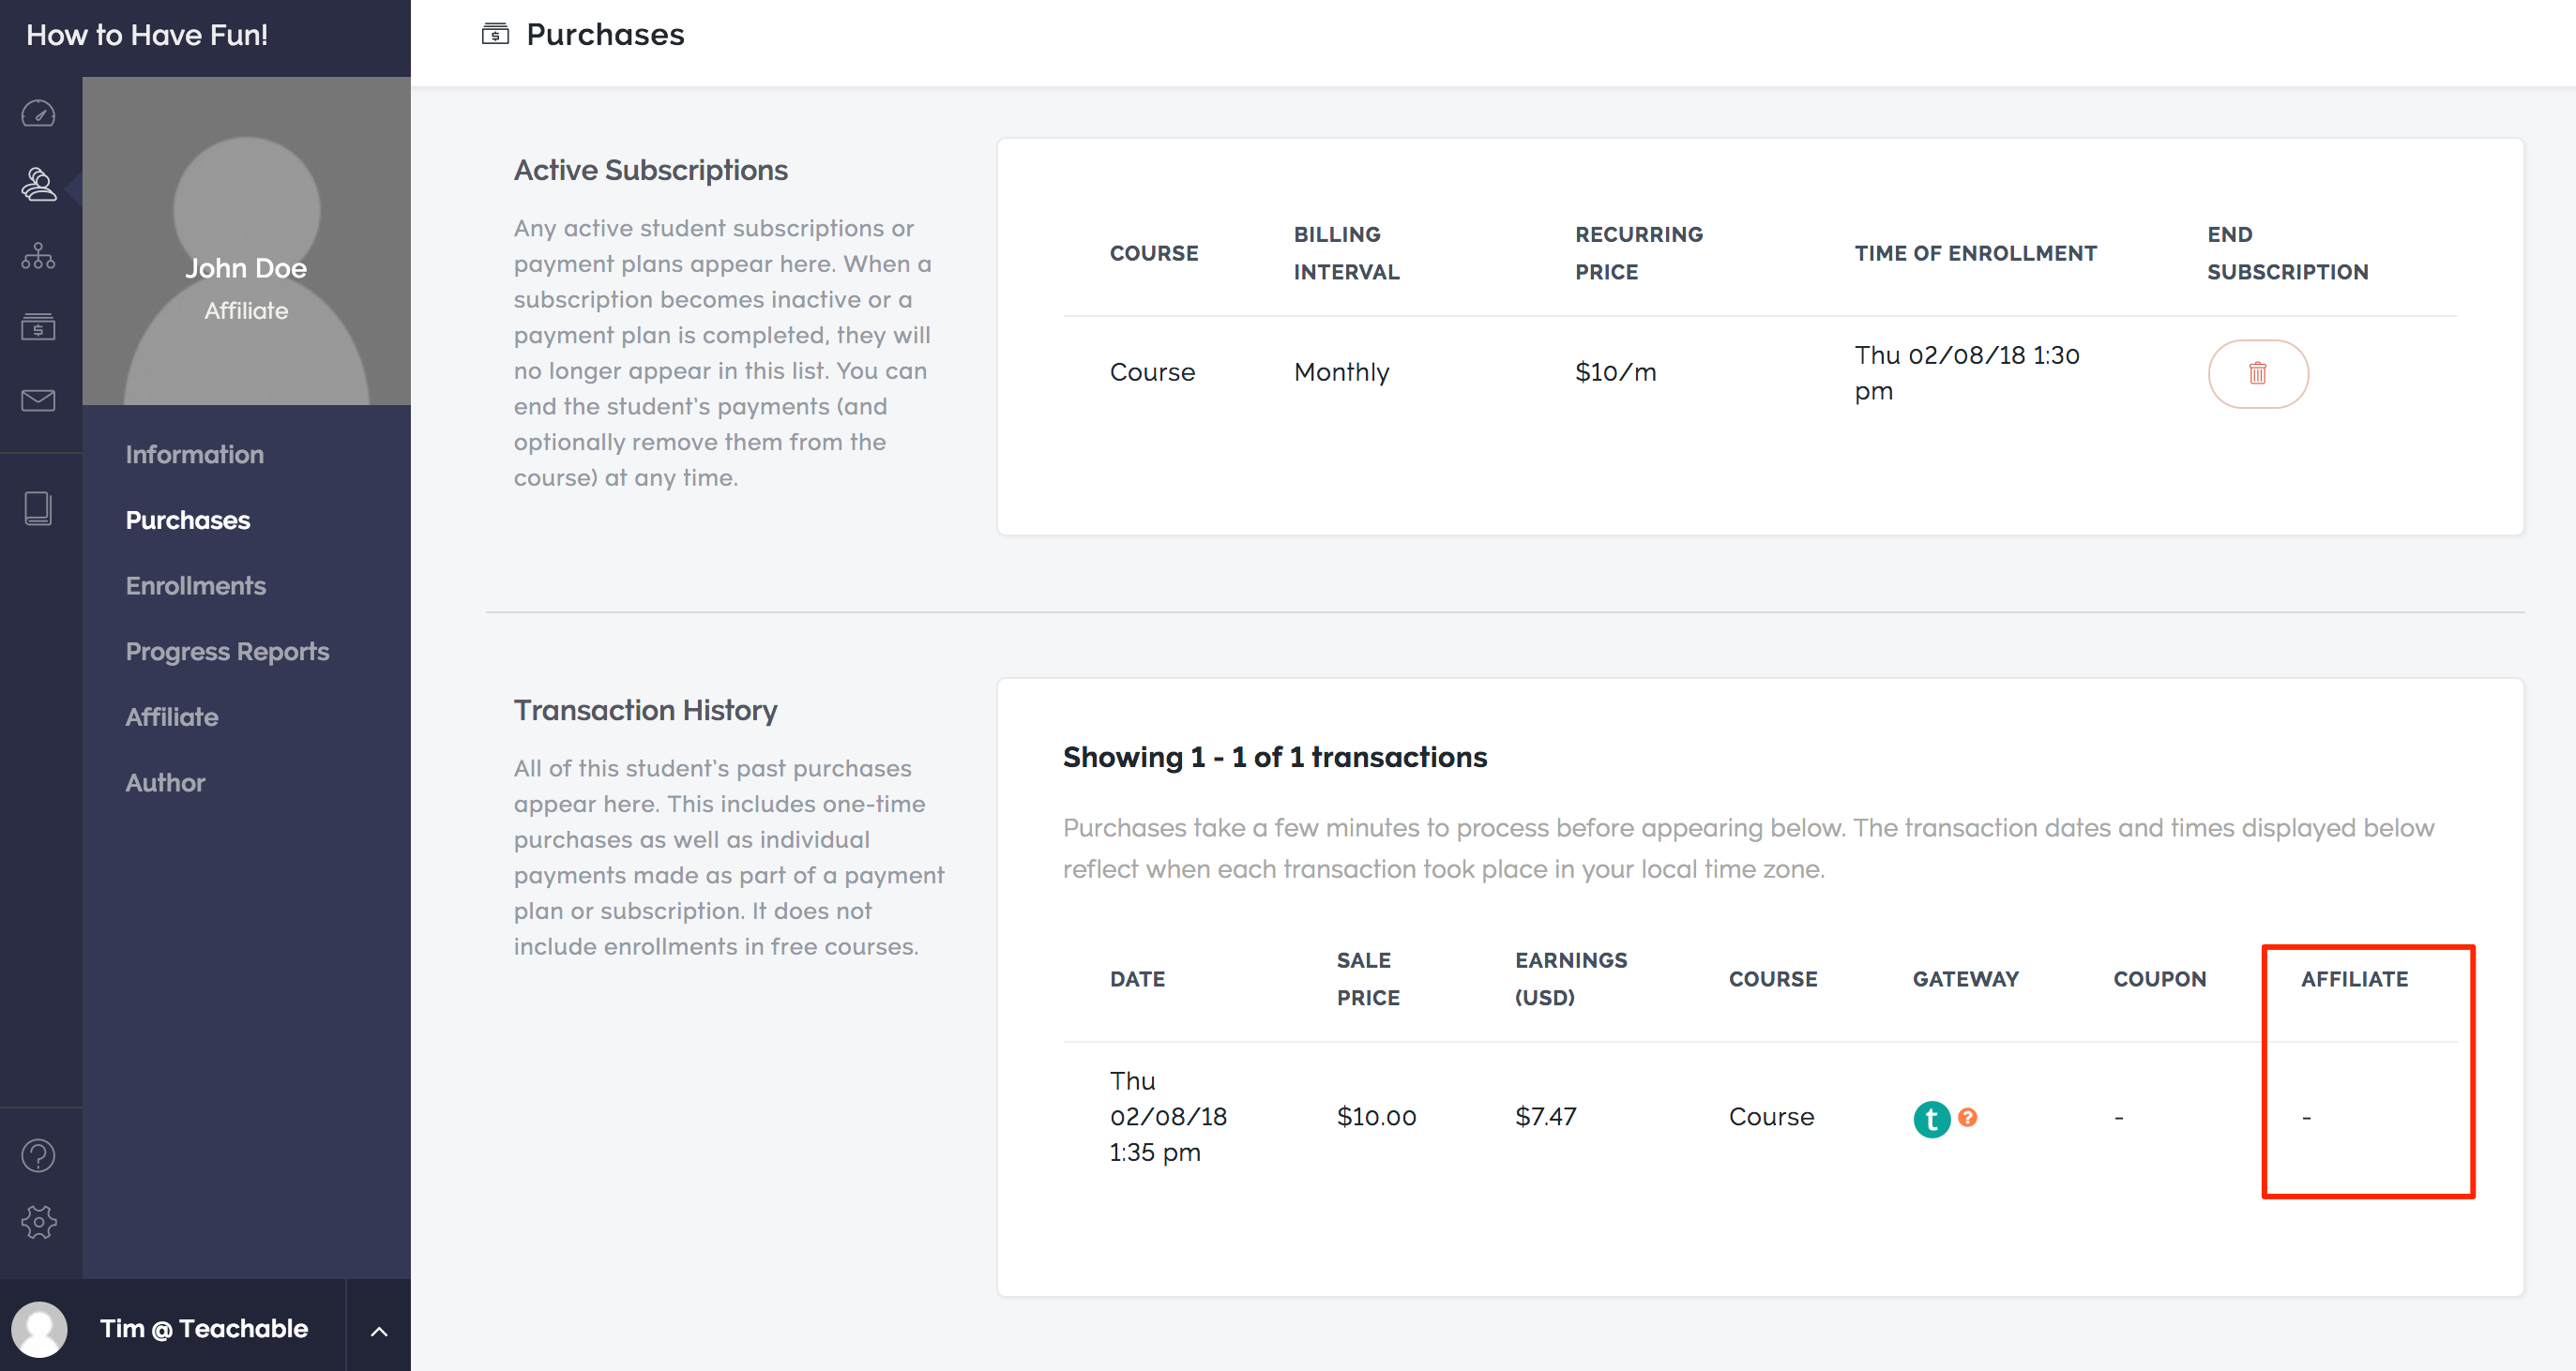Click the TIME OF ENROLLMENT column header

pyautogui.click(x=1975, y=253)
